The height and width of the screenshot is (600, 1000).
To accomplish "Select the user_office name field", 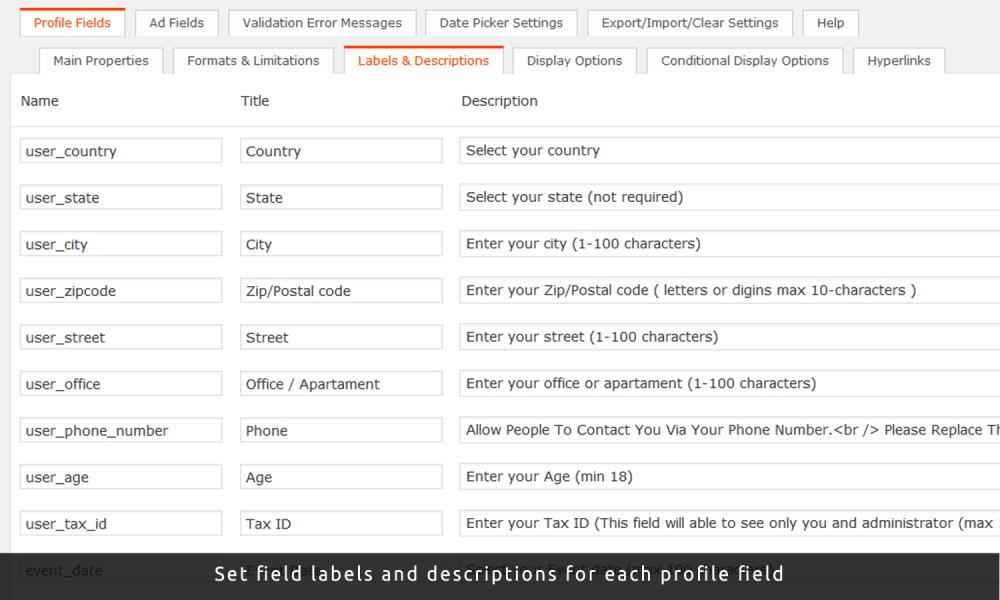I will [x=120, y=383].
